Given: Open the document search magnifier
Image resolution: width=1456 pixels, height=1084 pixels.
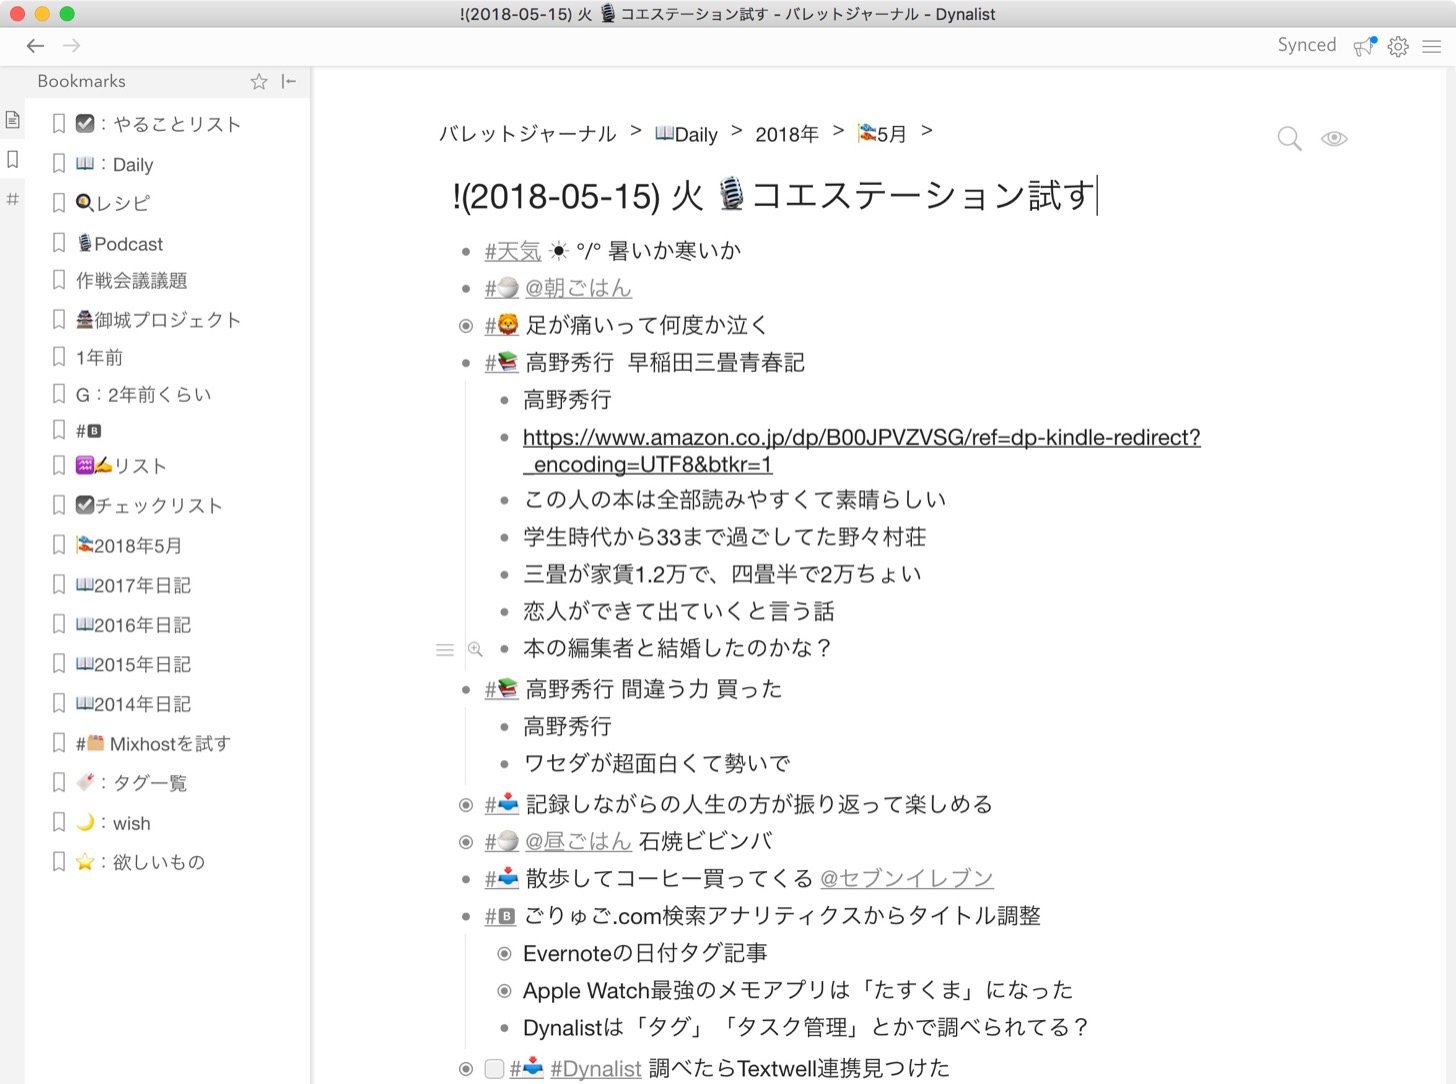Looking at the screenshot, I should [x=1289, y=139].
